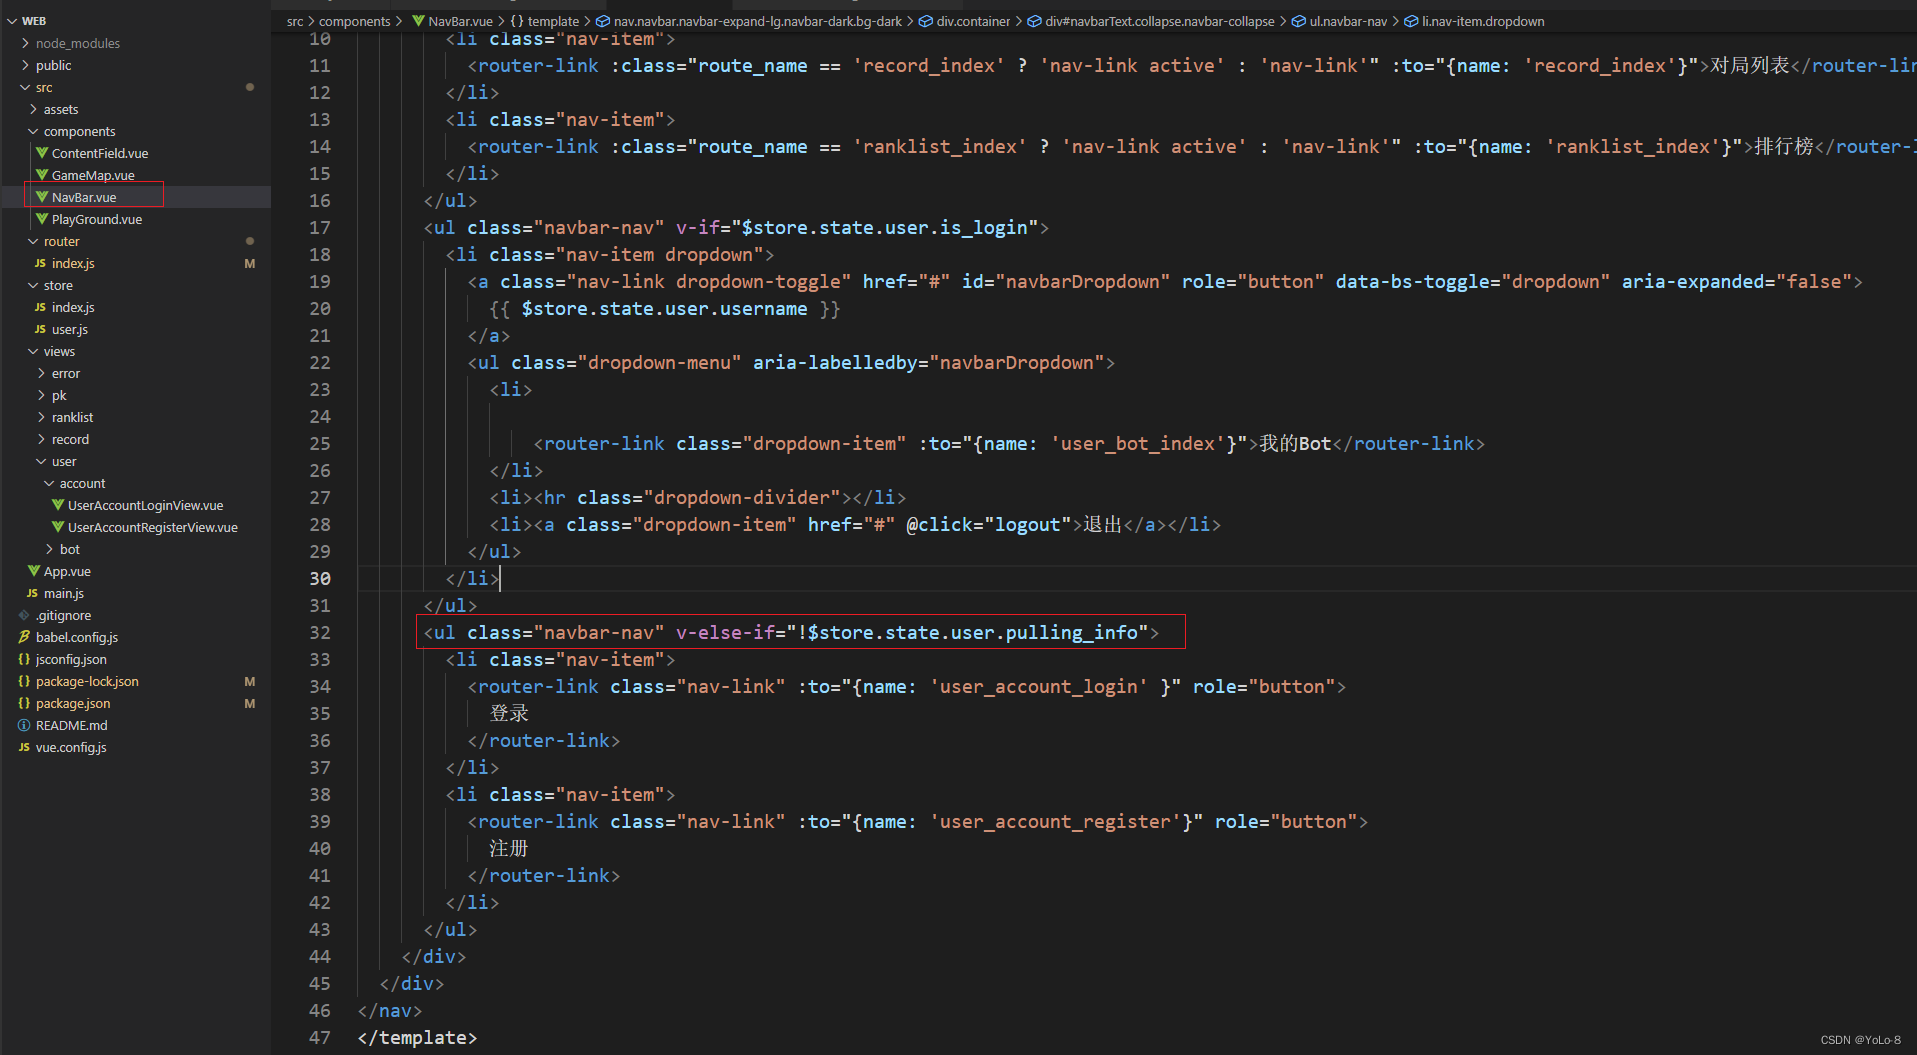Click line number 30 in gutter

tap(320, 578)
